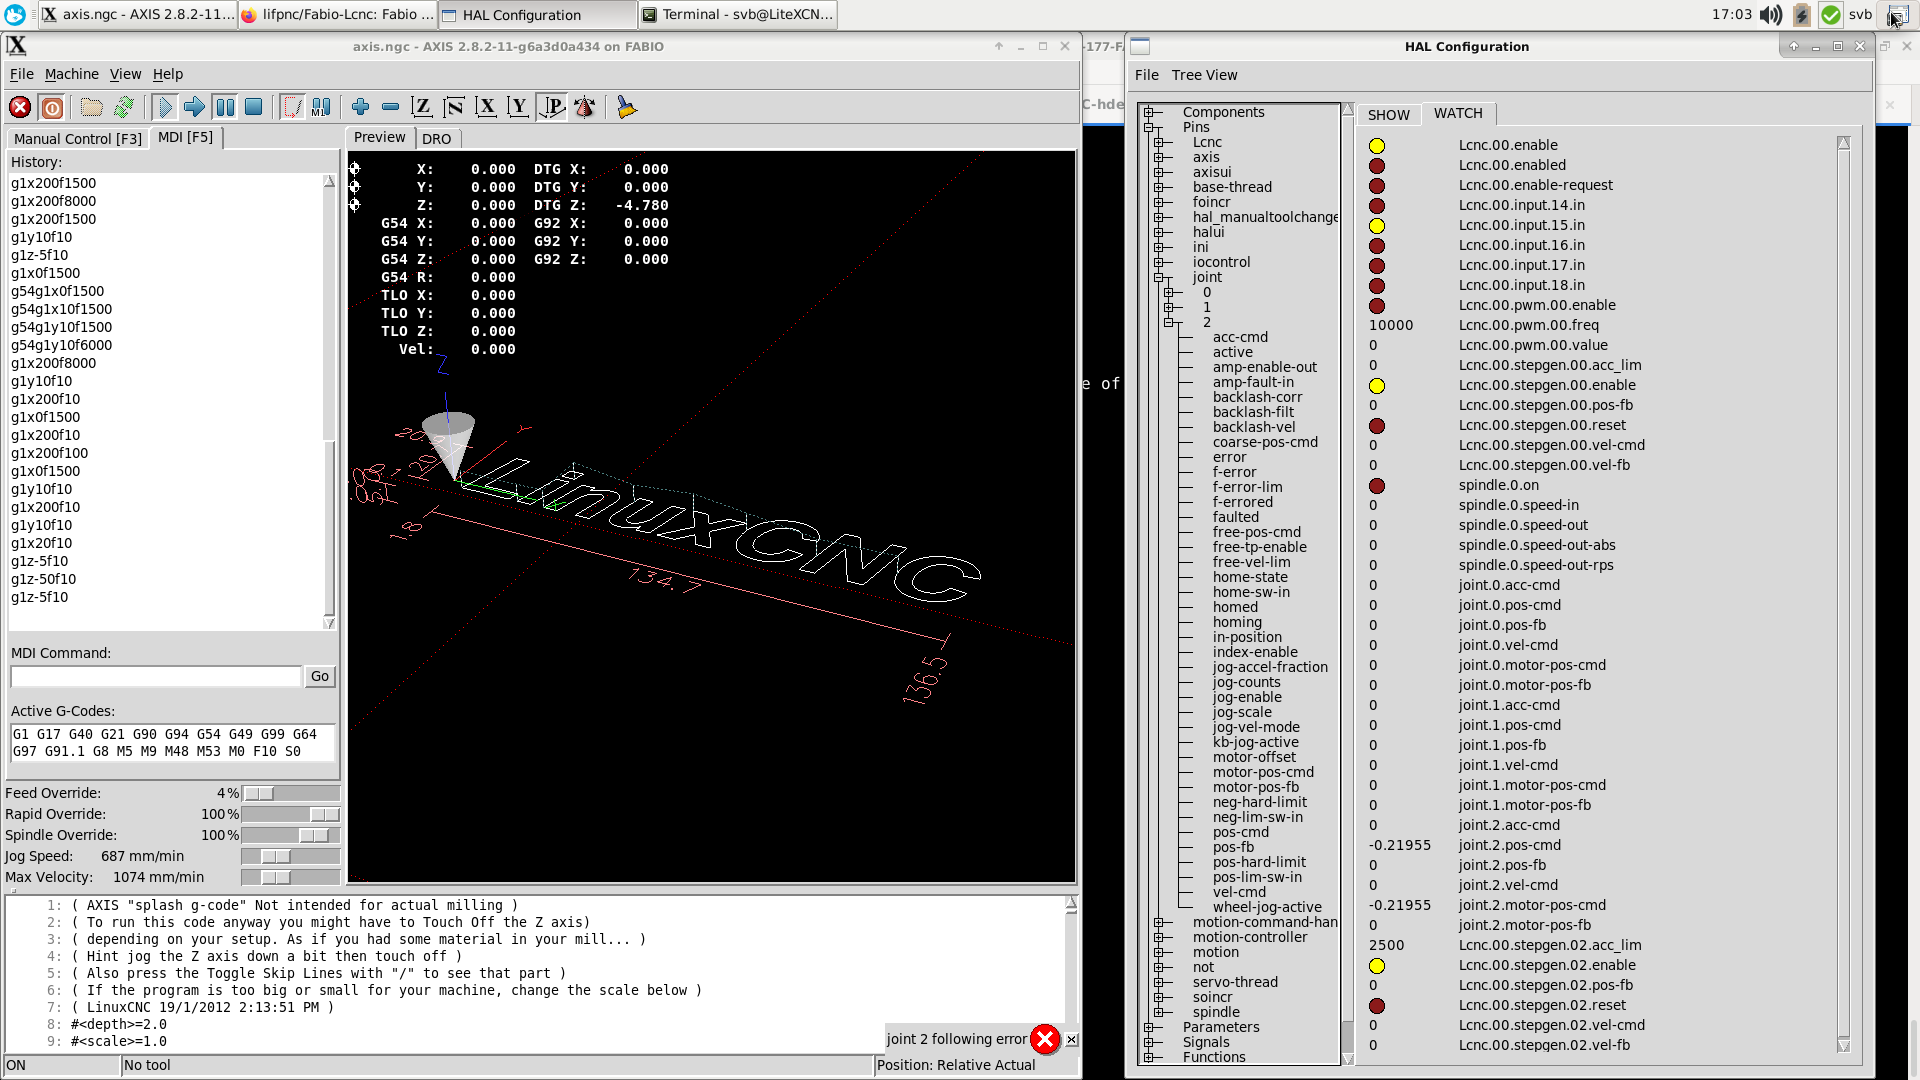Click the MDI Command input field
1920x1080 pixels.
156,677
